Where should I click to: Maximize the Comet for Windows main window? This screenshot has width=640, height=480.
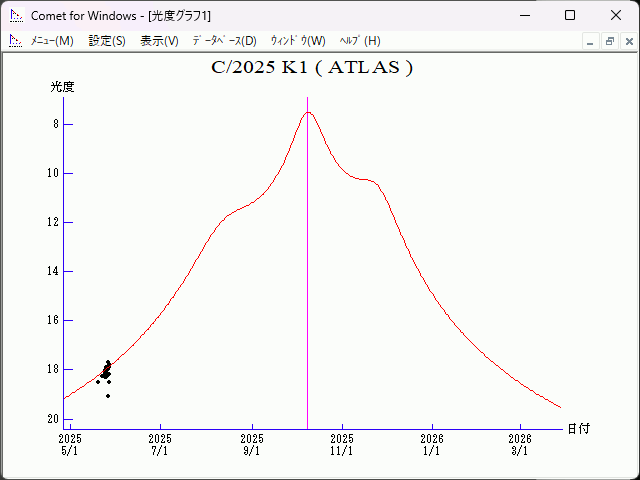tap(569, 15)
